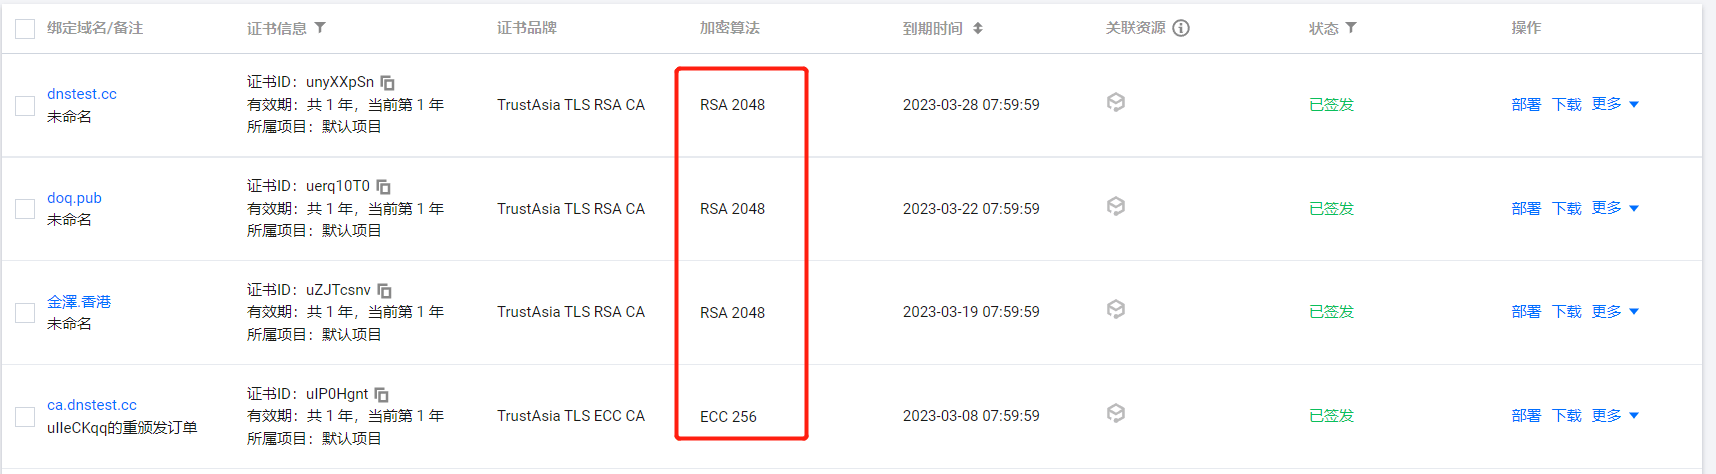Select the ca.dnstest.cc row checkbox

pyautogui.click(x=25, y=416)
